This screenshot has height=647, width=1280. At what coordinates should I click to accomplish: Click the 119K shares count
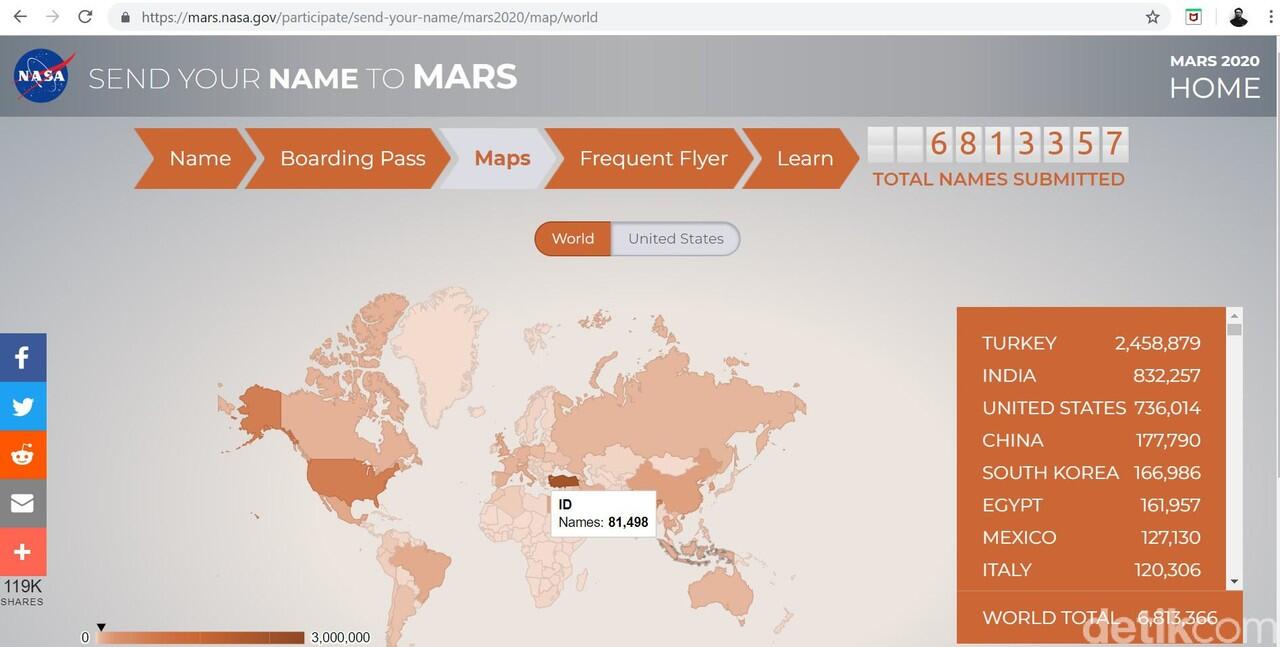tap(22, 587)
